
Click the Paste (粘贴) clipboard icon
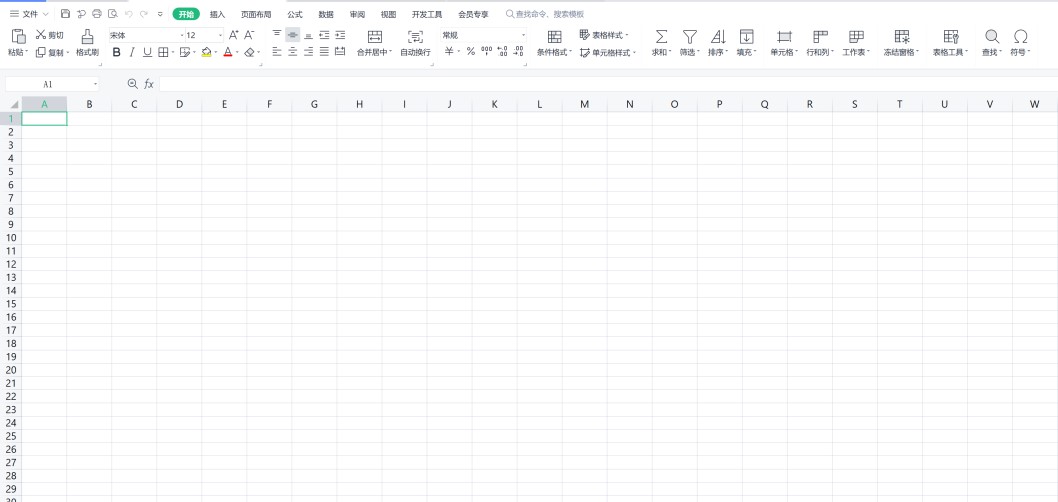coord(19,36)
